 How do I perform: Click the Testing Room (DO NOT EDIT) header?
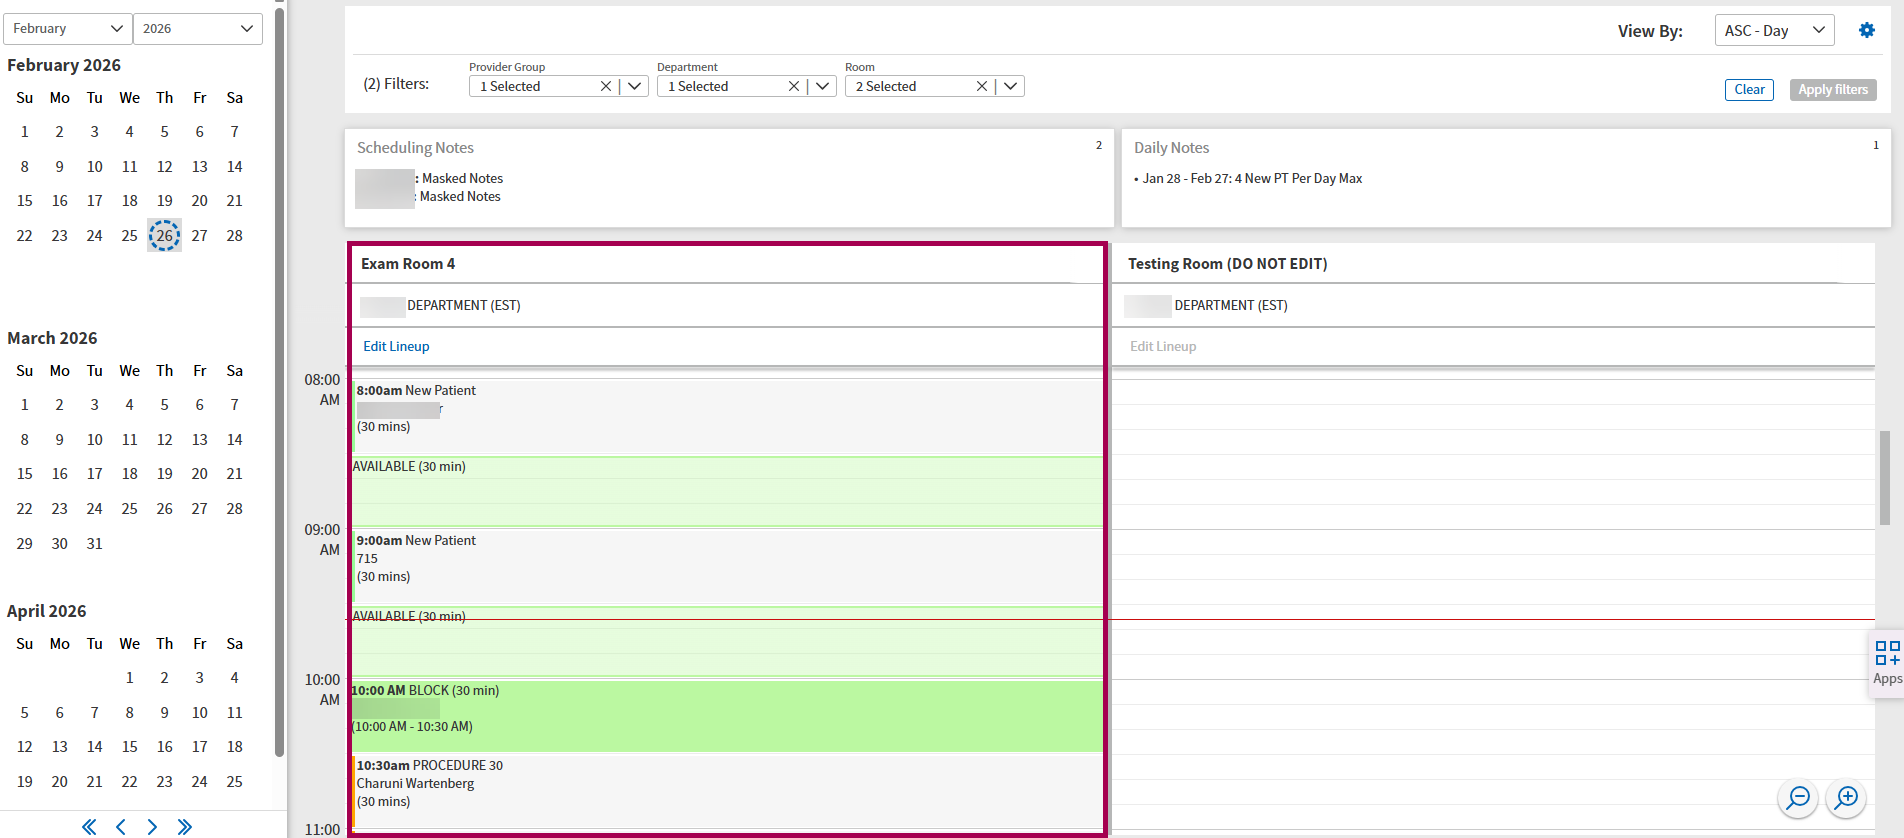point(1228,264)
